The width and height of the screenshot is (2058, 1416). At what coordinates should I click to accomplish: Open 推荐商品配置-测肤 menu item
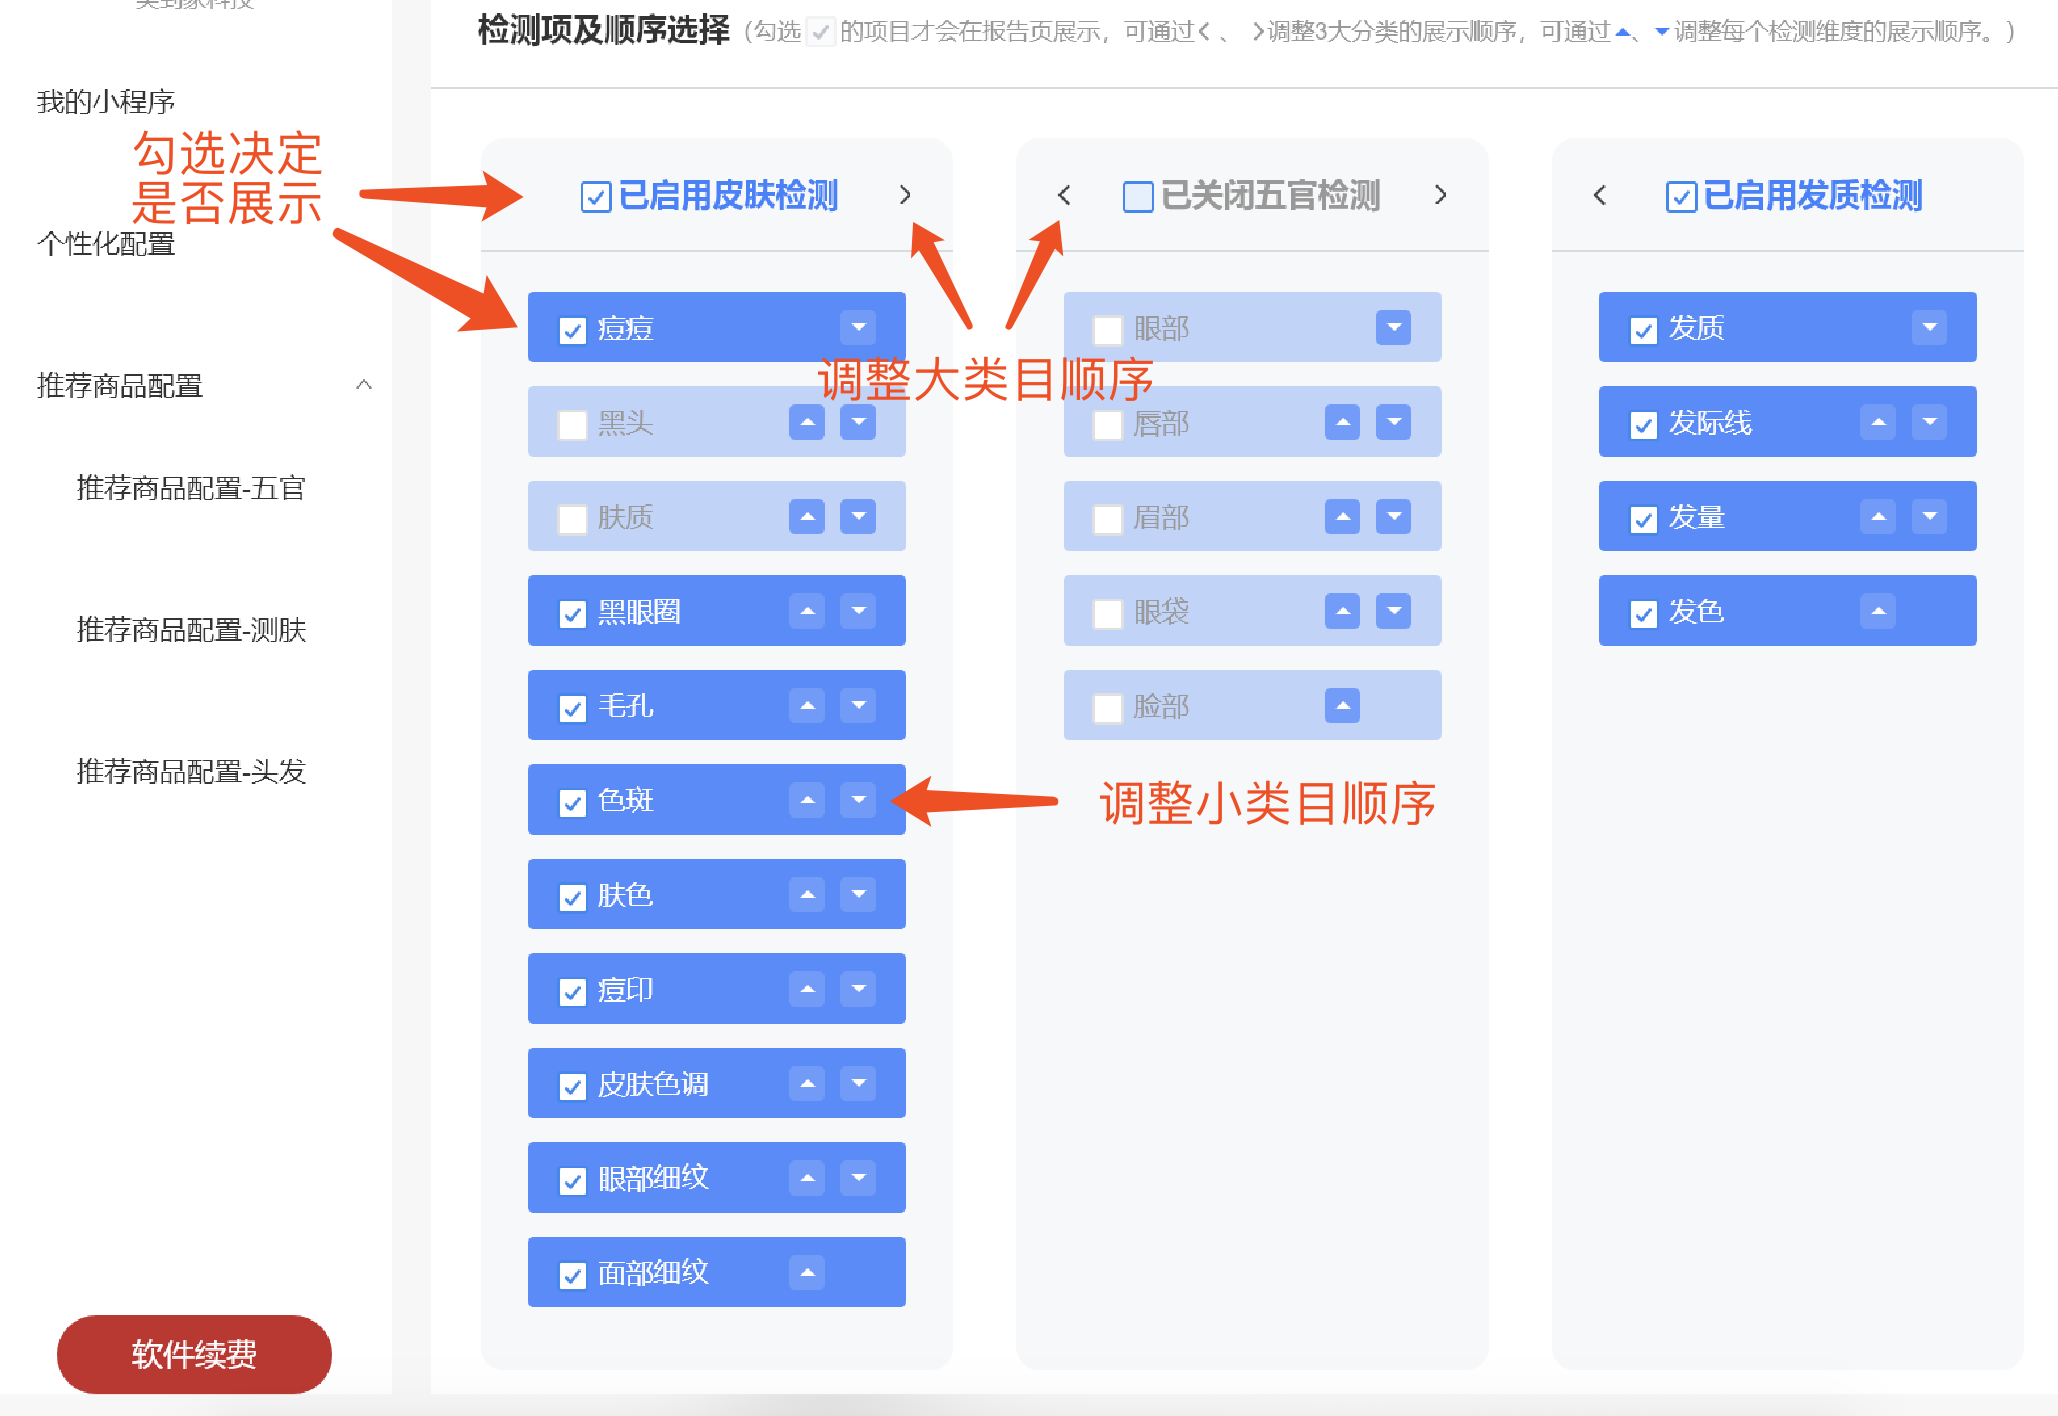click(x=191, y=630)
